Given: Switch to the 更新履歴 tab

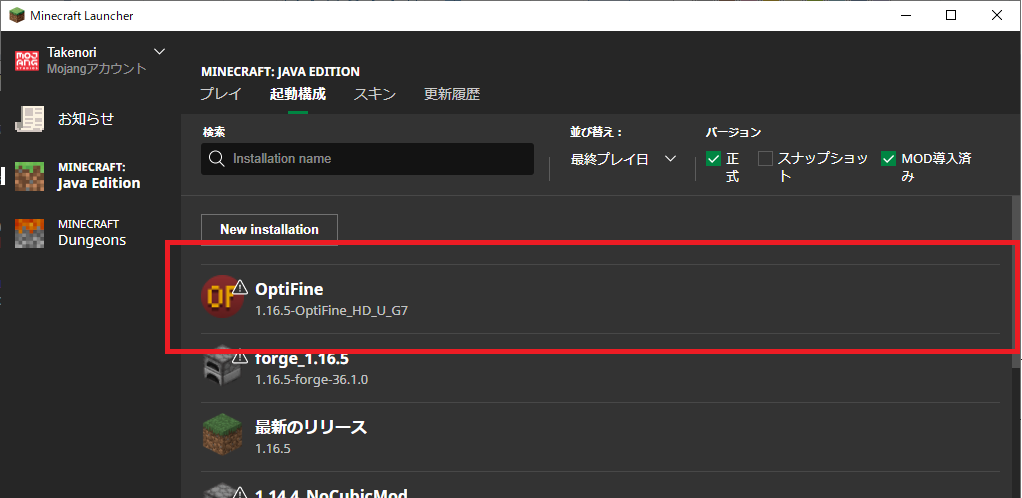Looking at the screenshot, I should point(452,94).
